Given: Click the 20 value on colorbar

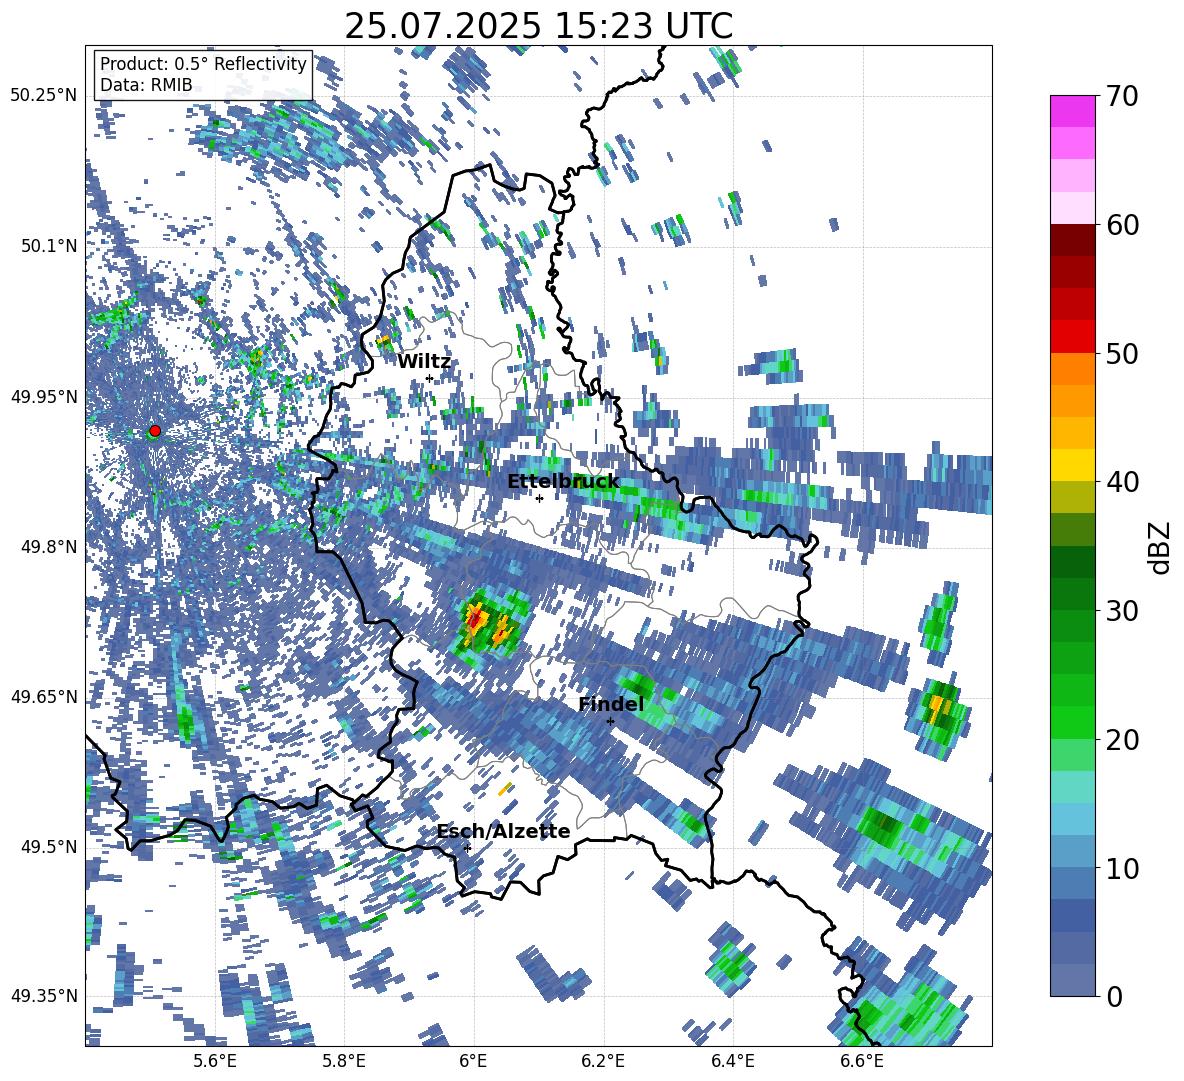Looking at the screenshot, I should point(1122,739).
